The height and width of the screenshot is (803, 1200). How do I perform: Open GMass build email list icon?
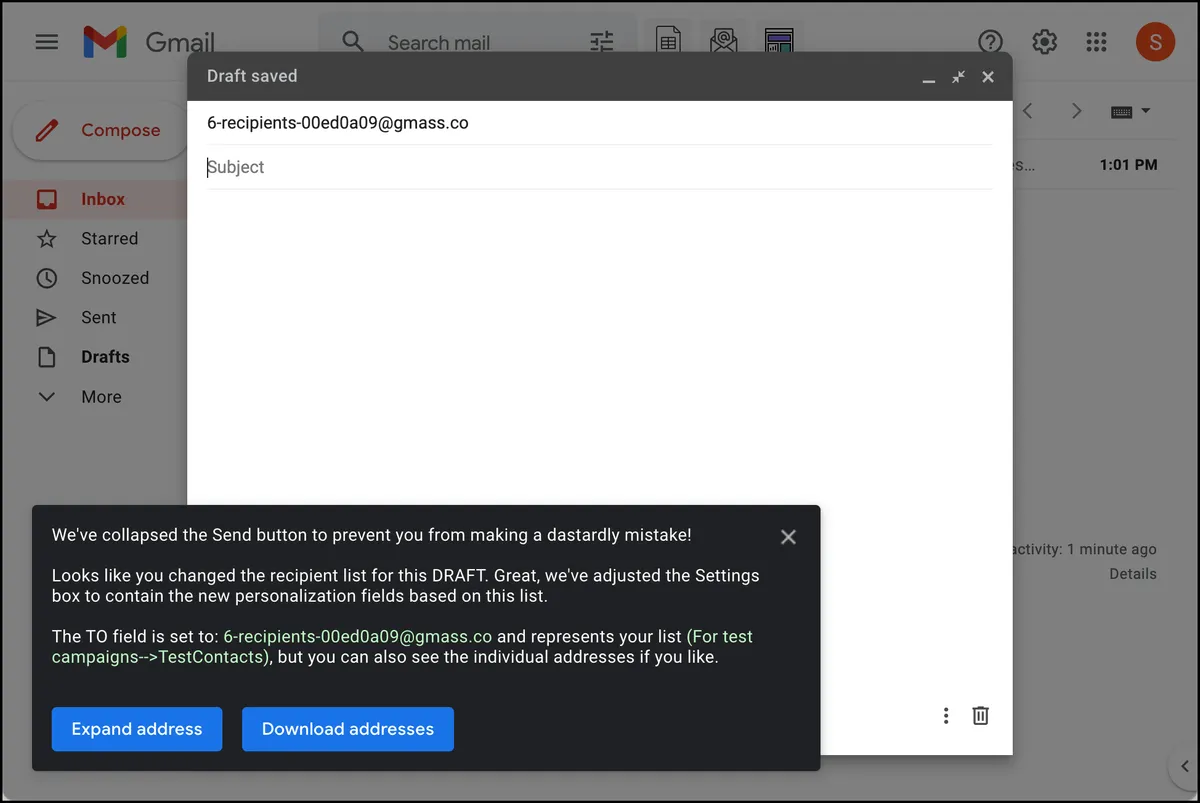(723, 41)
